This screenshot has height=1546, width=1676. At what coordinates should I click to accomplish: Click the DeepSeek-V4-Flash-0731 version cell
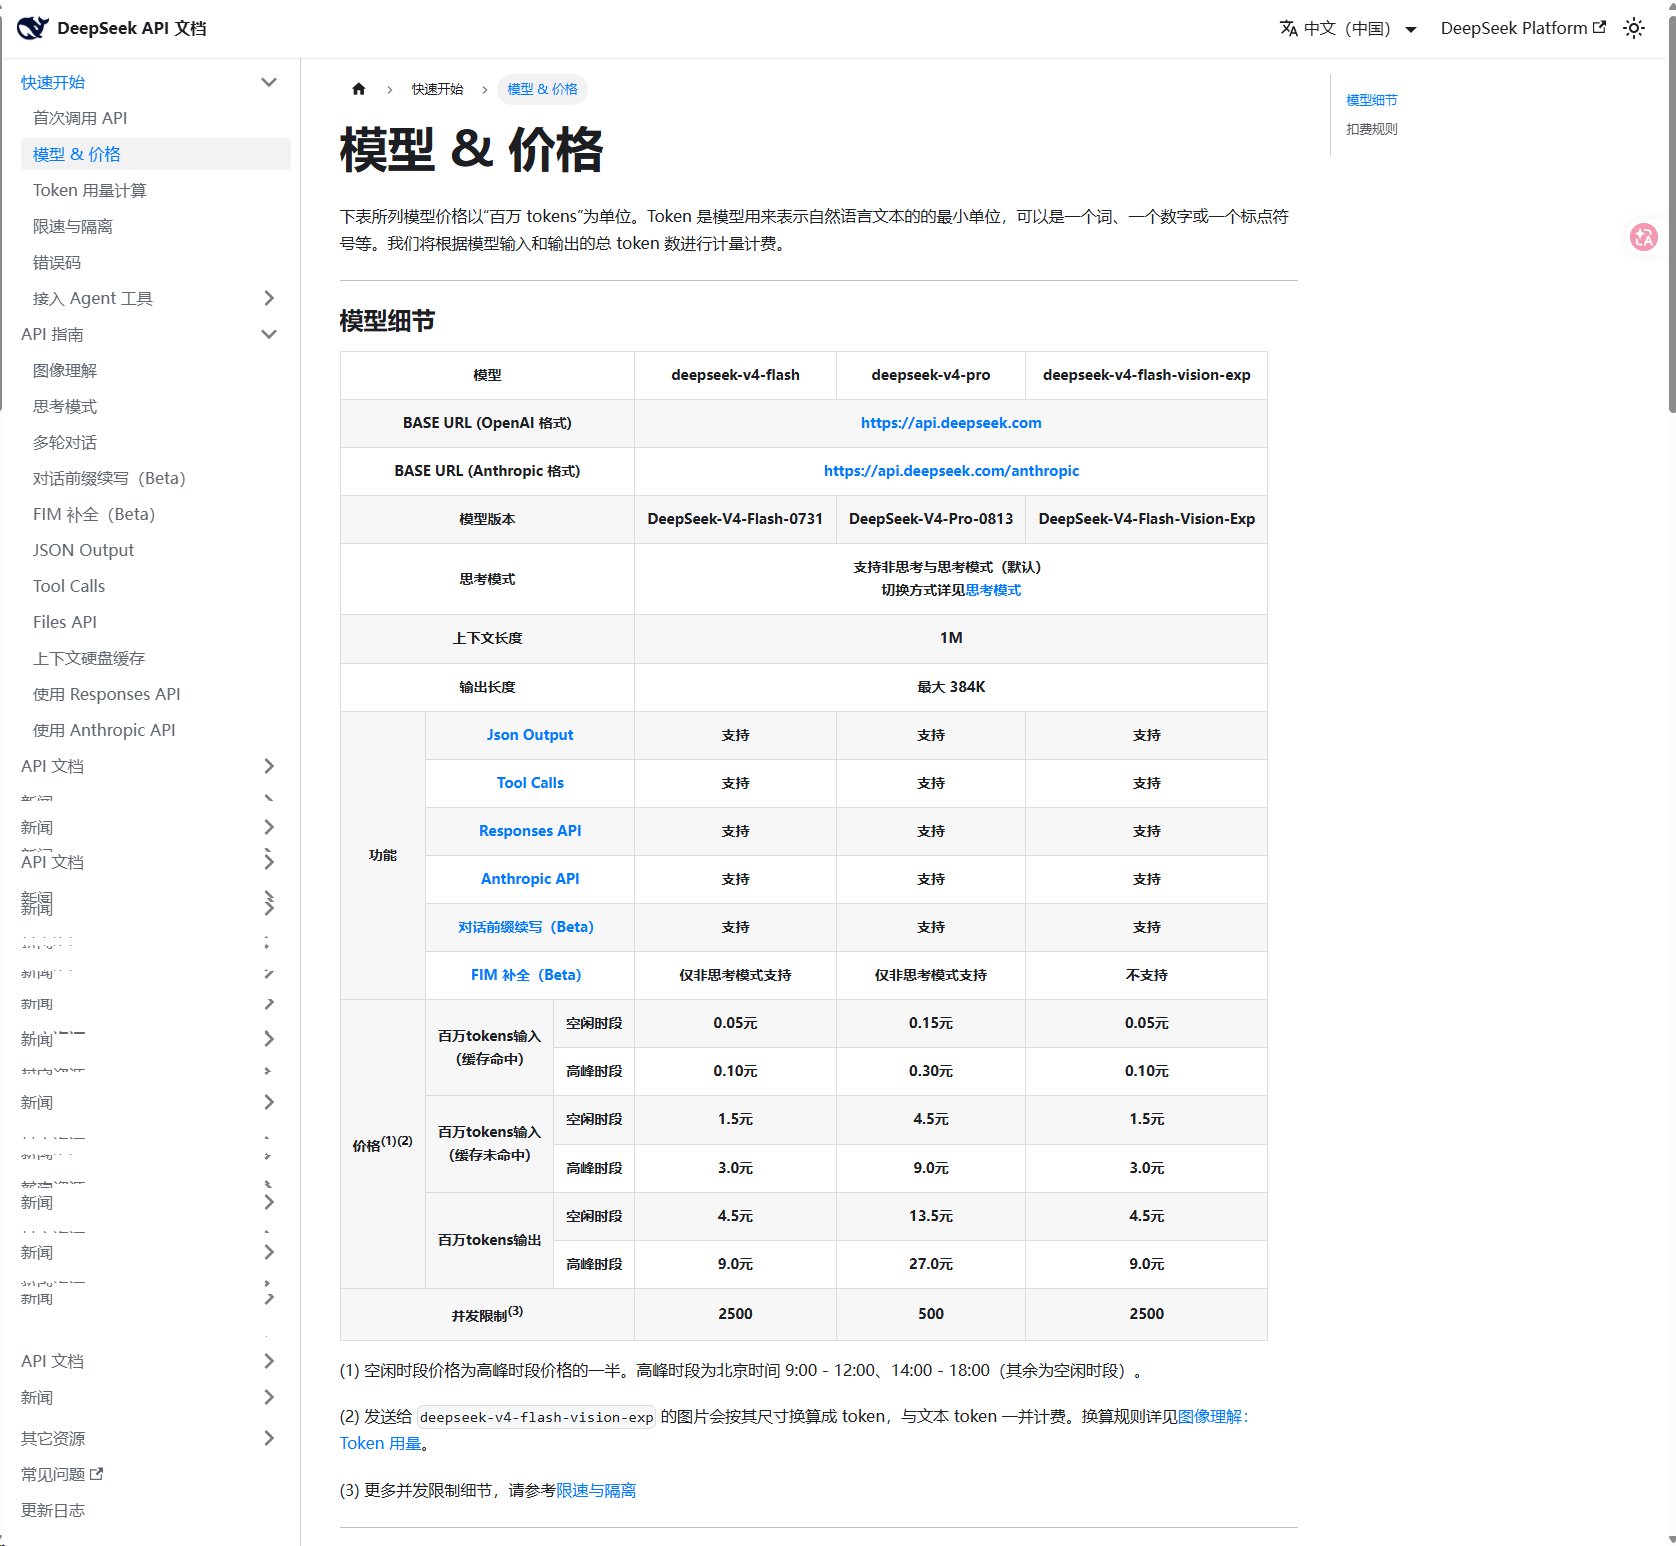click(735, 519)
